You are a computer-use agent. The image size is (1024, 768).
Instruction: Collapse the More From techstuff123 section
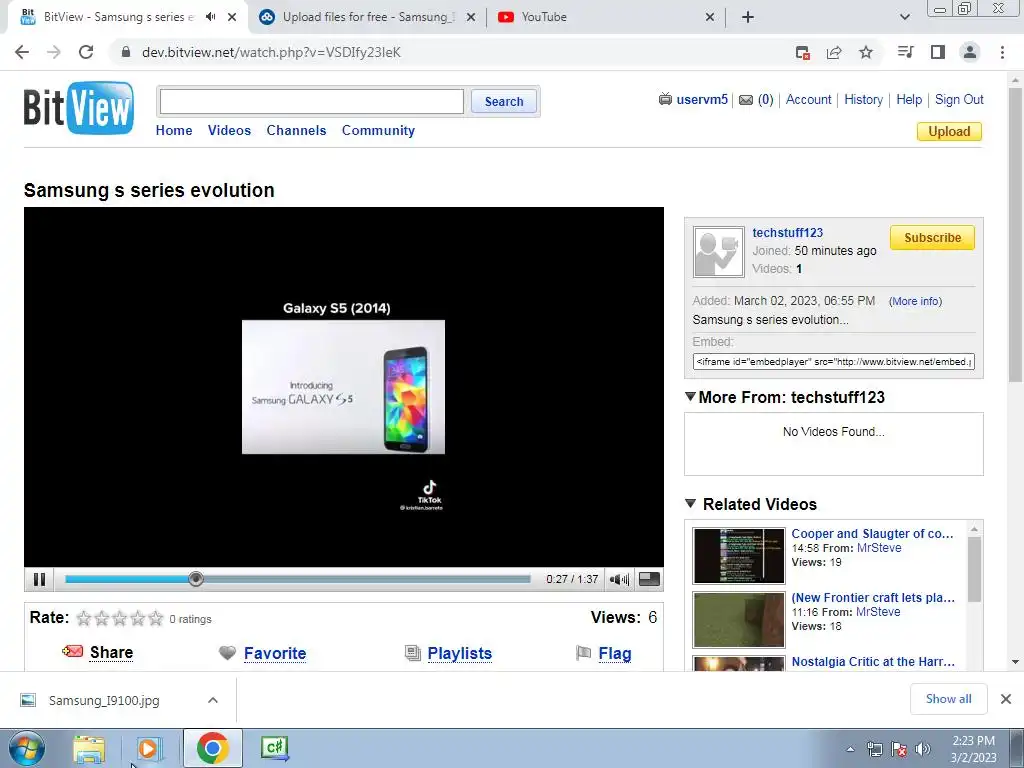(690, 396)
